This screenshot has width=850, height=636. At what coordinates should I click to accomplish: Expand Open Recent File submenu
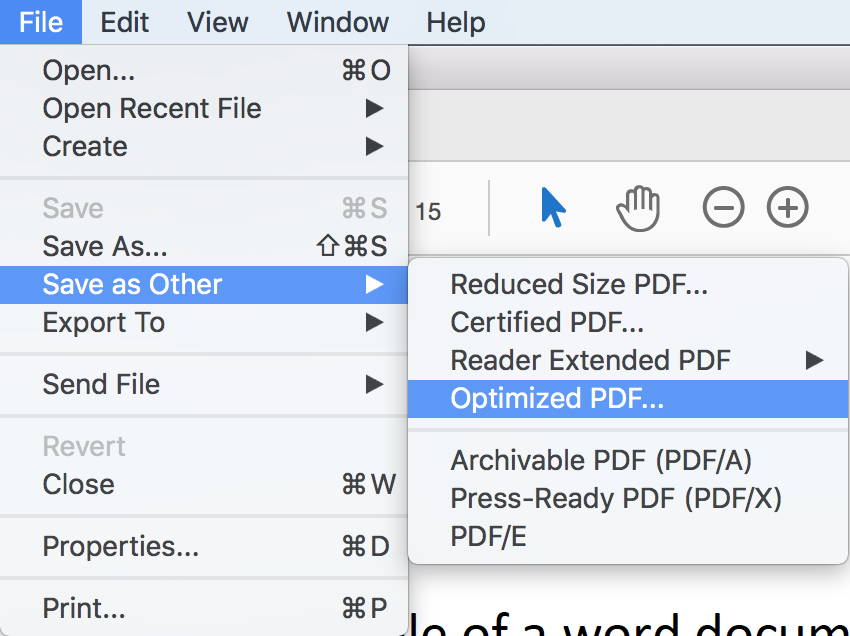point(204,108)
